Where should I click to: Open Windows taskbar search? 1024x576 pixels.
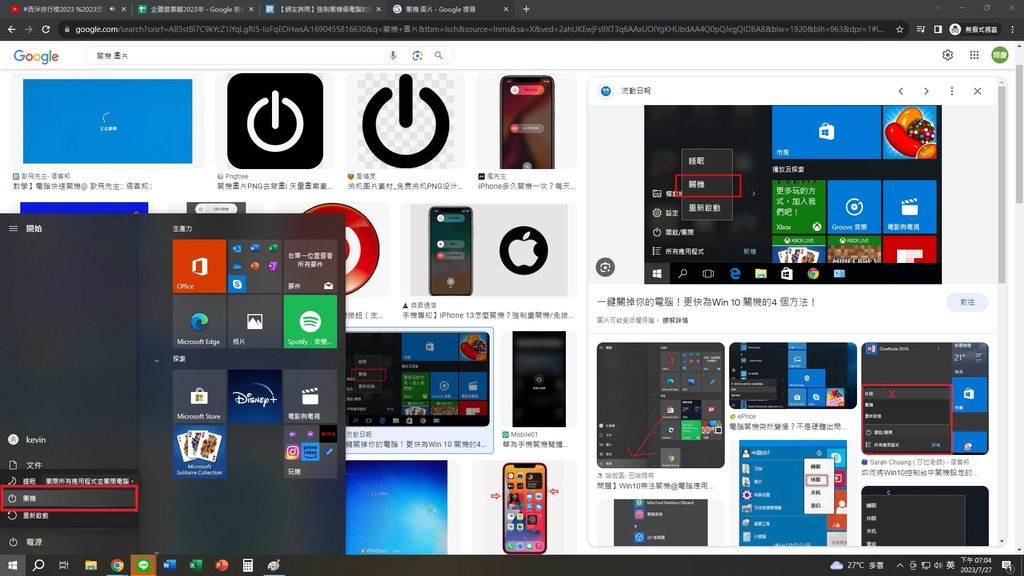point(39,565)
